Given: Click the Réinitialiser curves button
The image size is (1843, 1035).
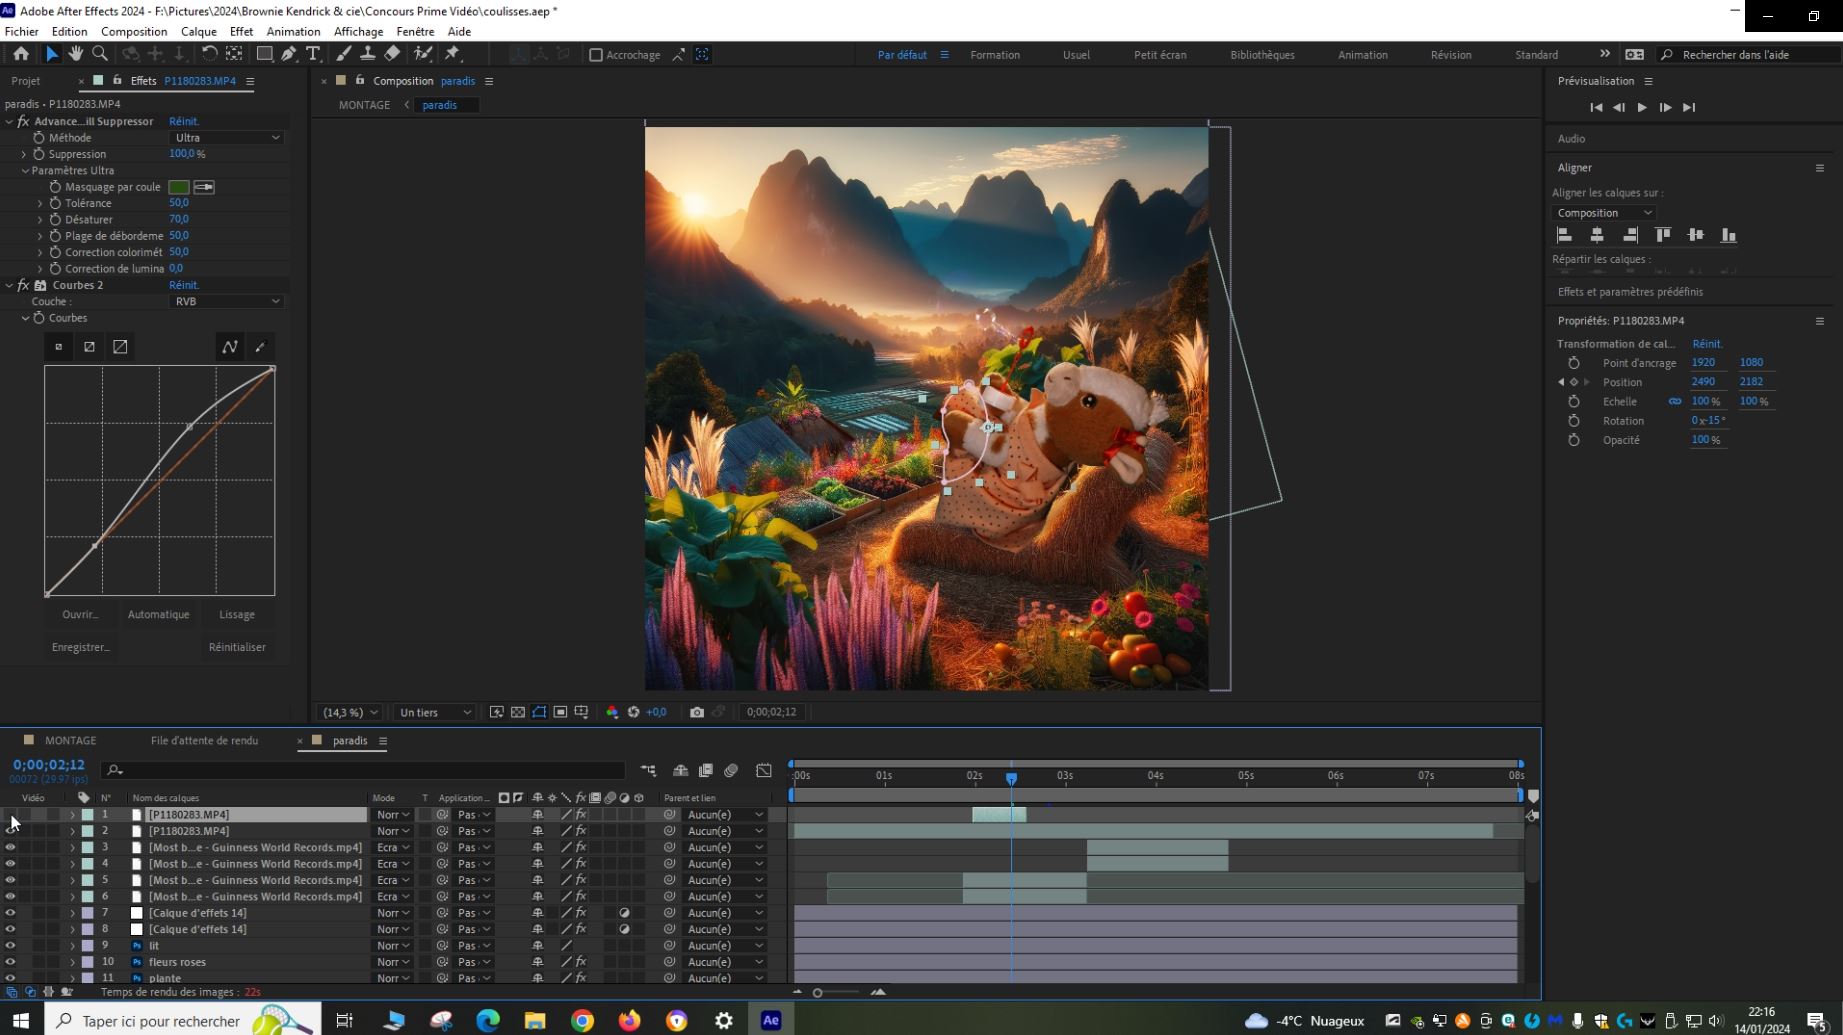Looking at the screenshot, I should click(237, 647).
